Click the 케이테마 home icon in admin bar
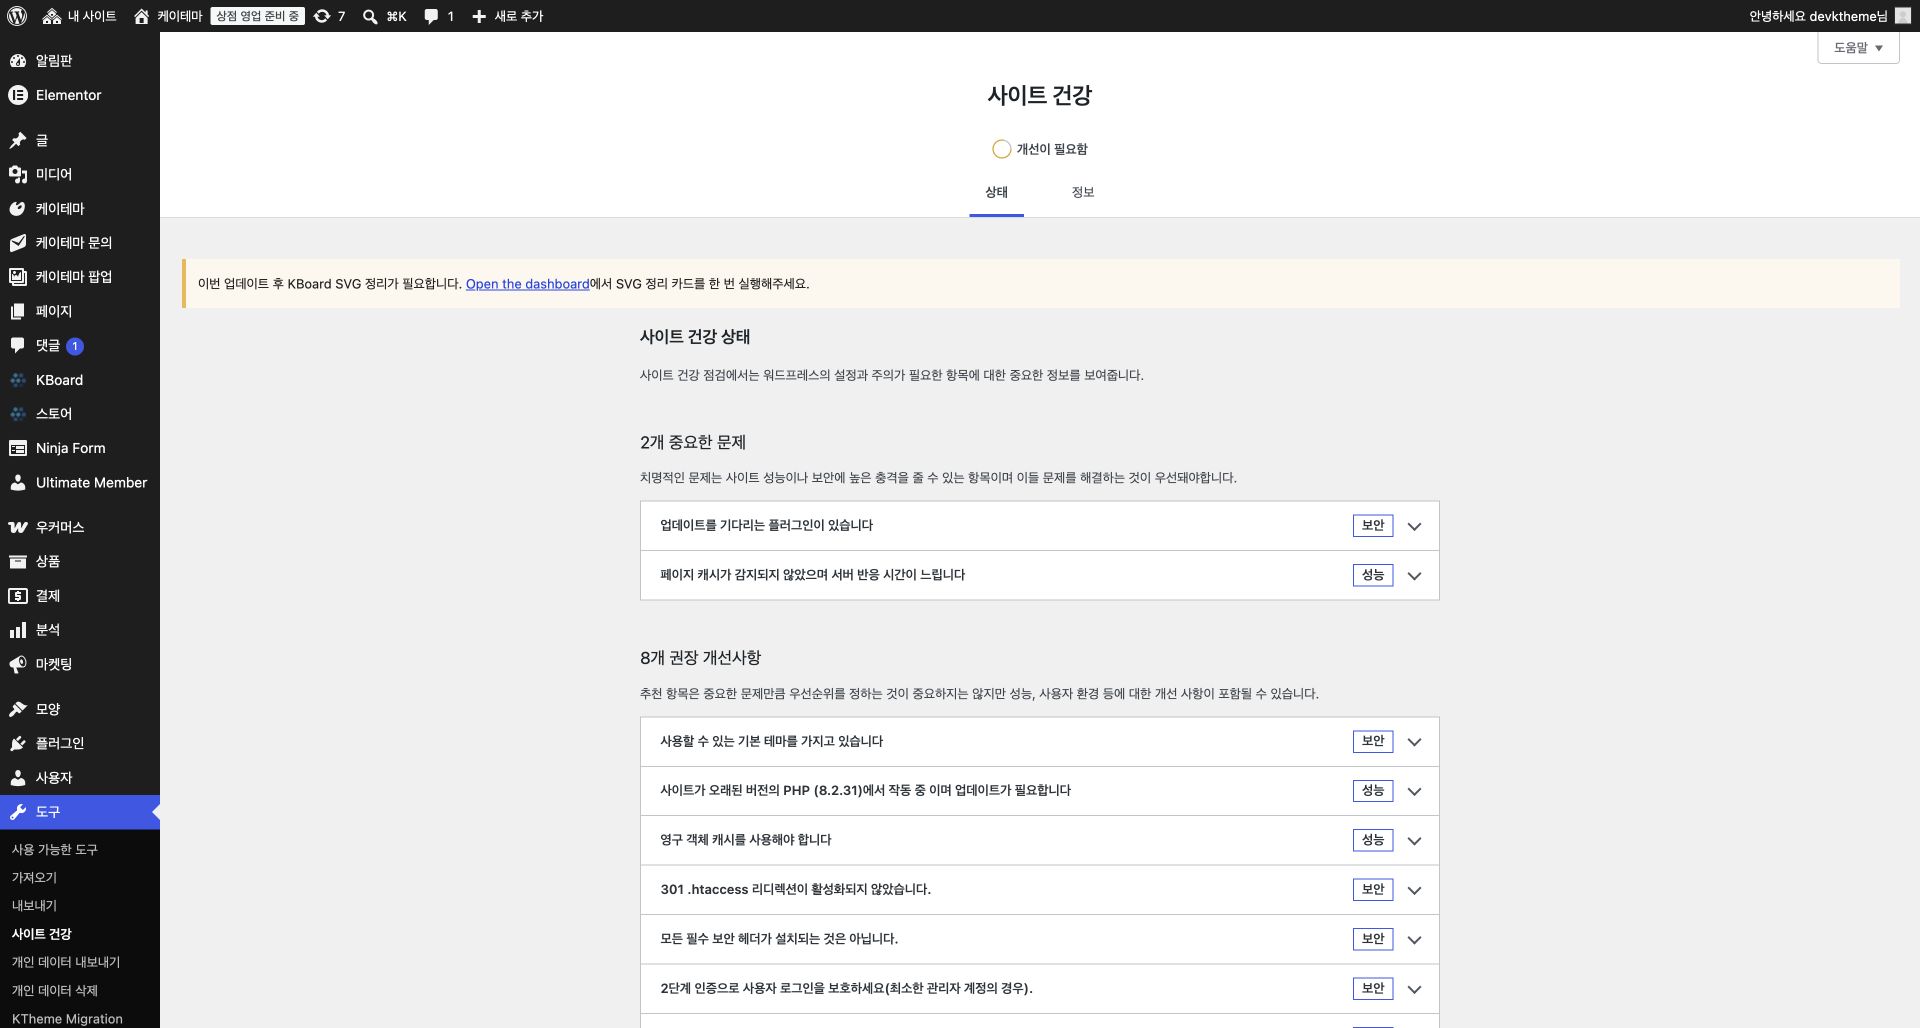Screen dimensions: 1920x1028 pyautogui.click(x=142, y=16)
